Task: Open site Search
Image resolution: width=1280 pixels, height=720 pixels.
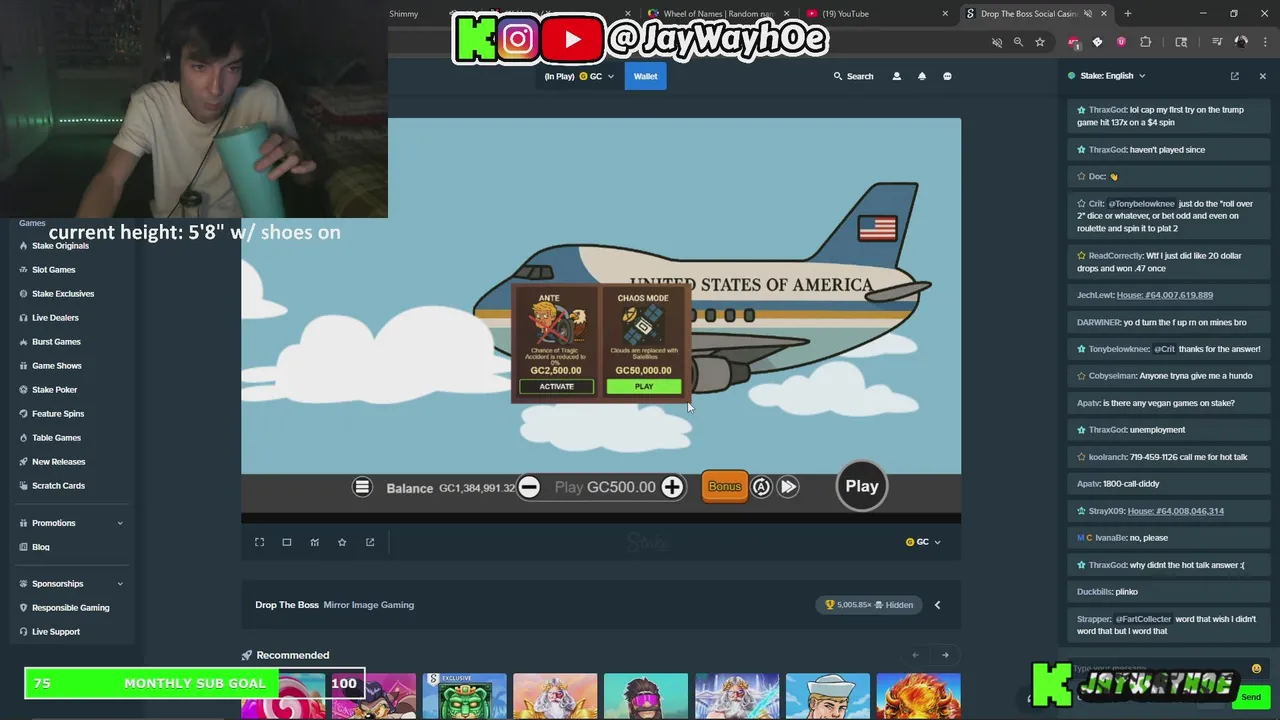Action: pos(853,76)
